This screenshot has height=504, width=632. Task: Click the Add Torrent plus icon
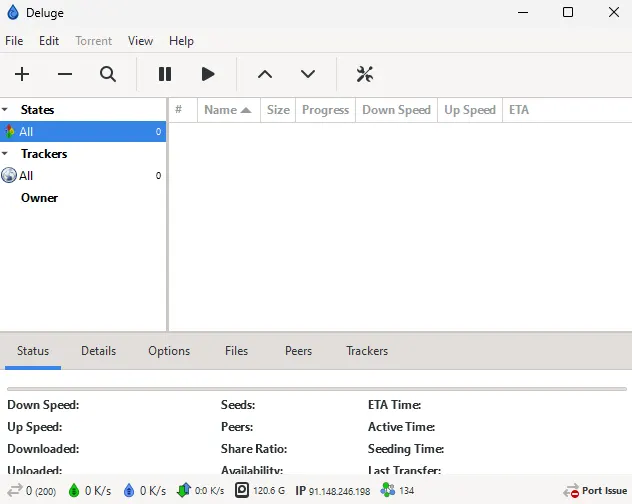coord(22,74)
